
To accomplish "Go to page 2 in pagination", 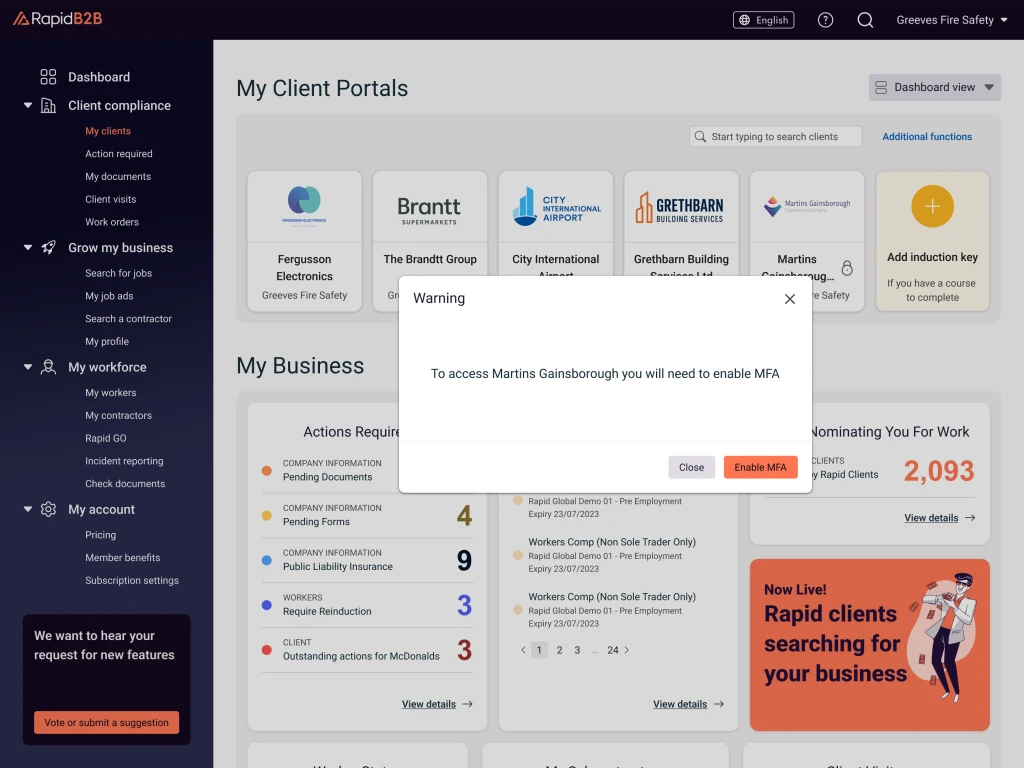I will (x=559, y=650).
